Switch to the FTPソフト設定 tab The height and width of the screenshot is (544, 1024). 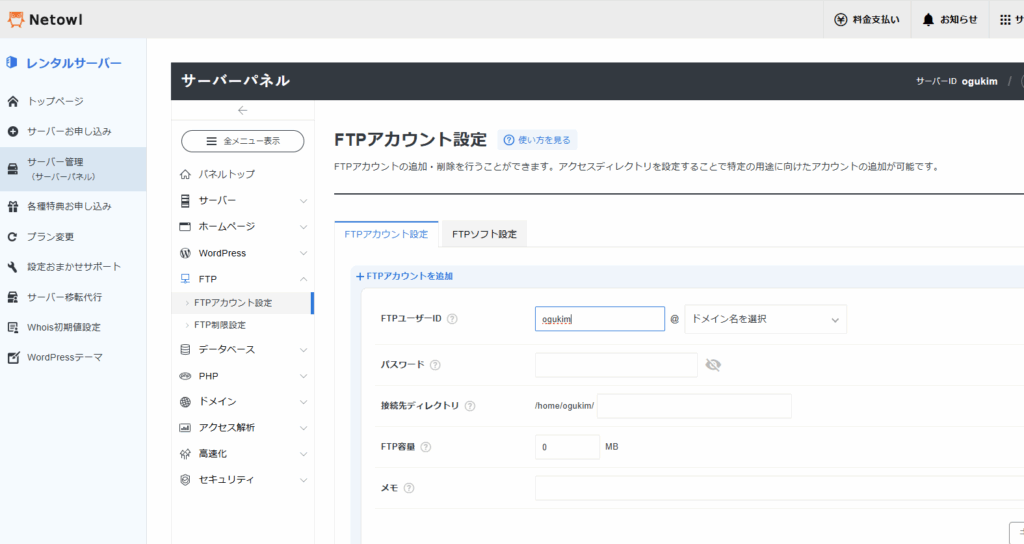(484, 234)
